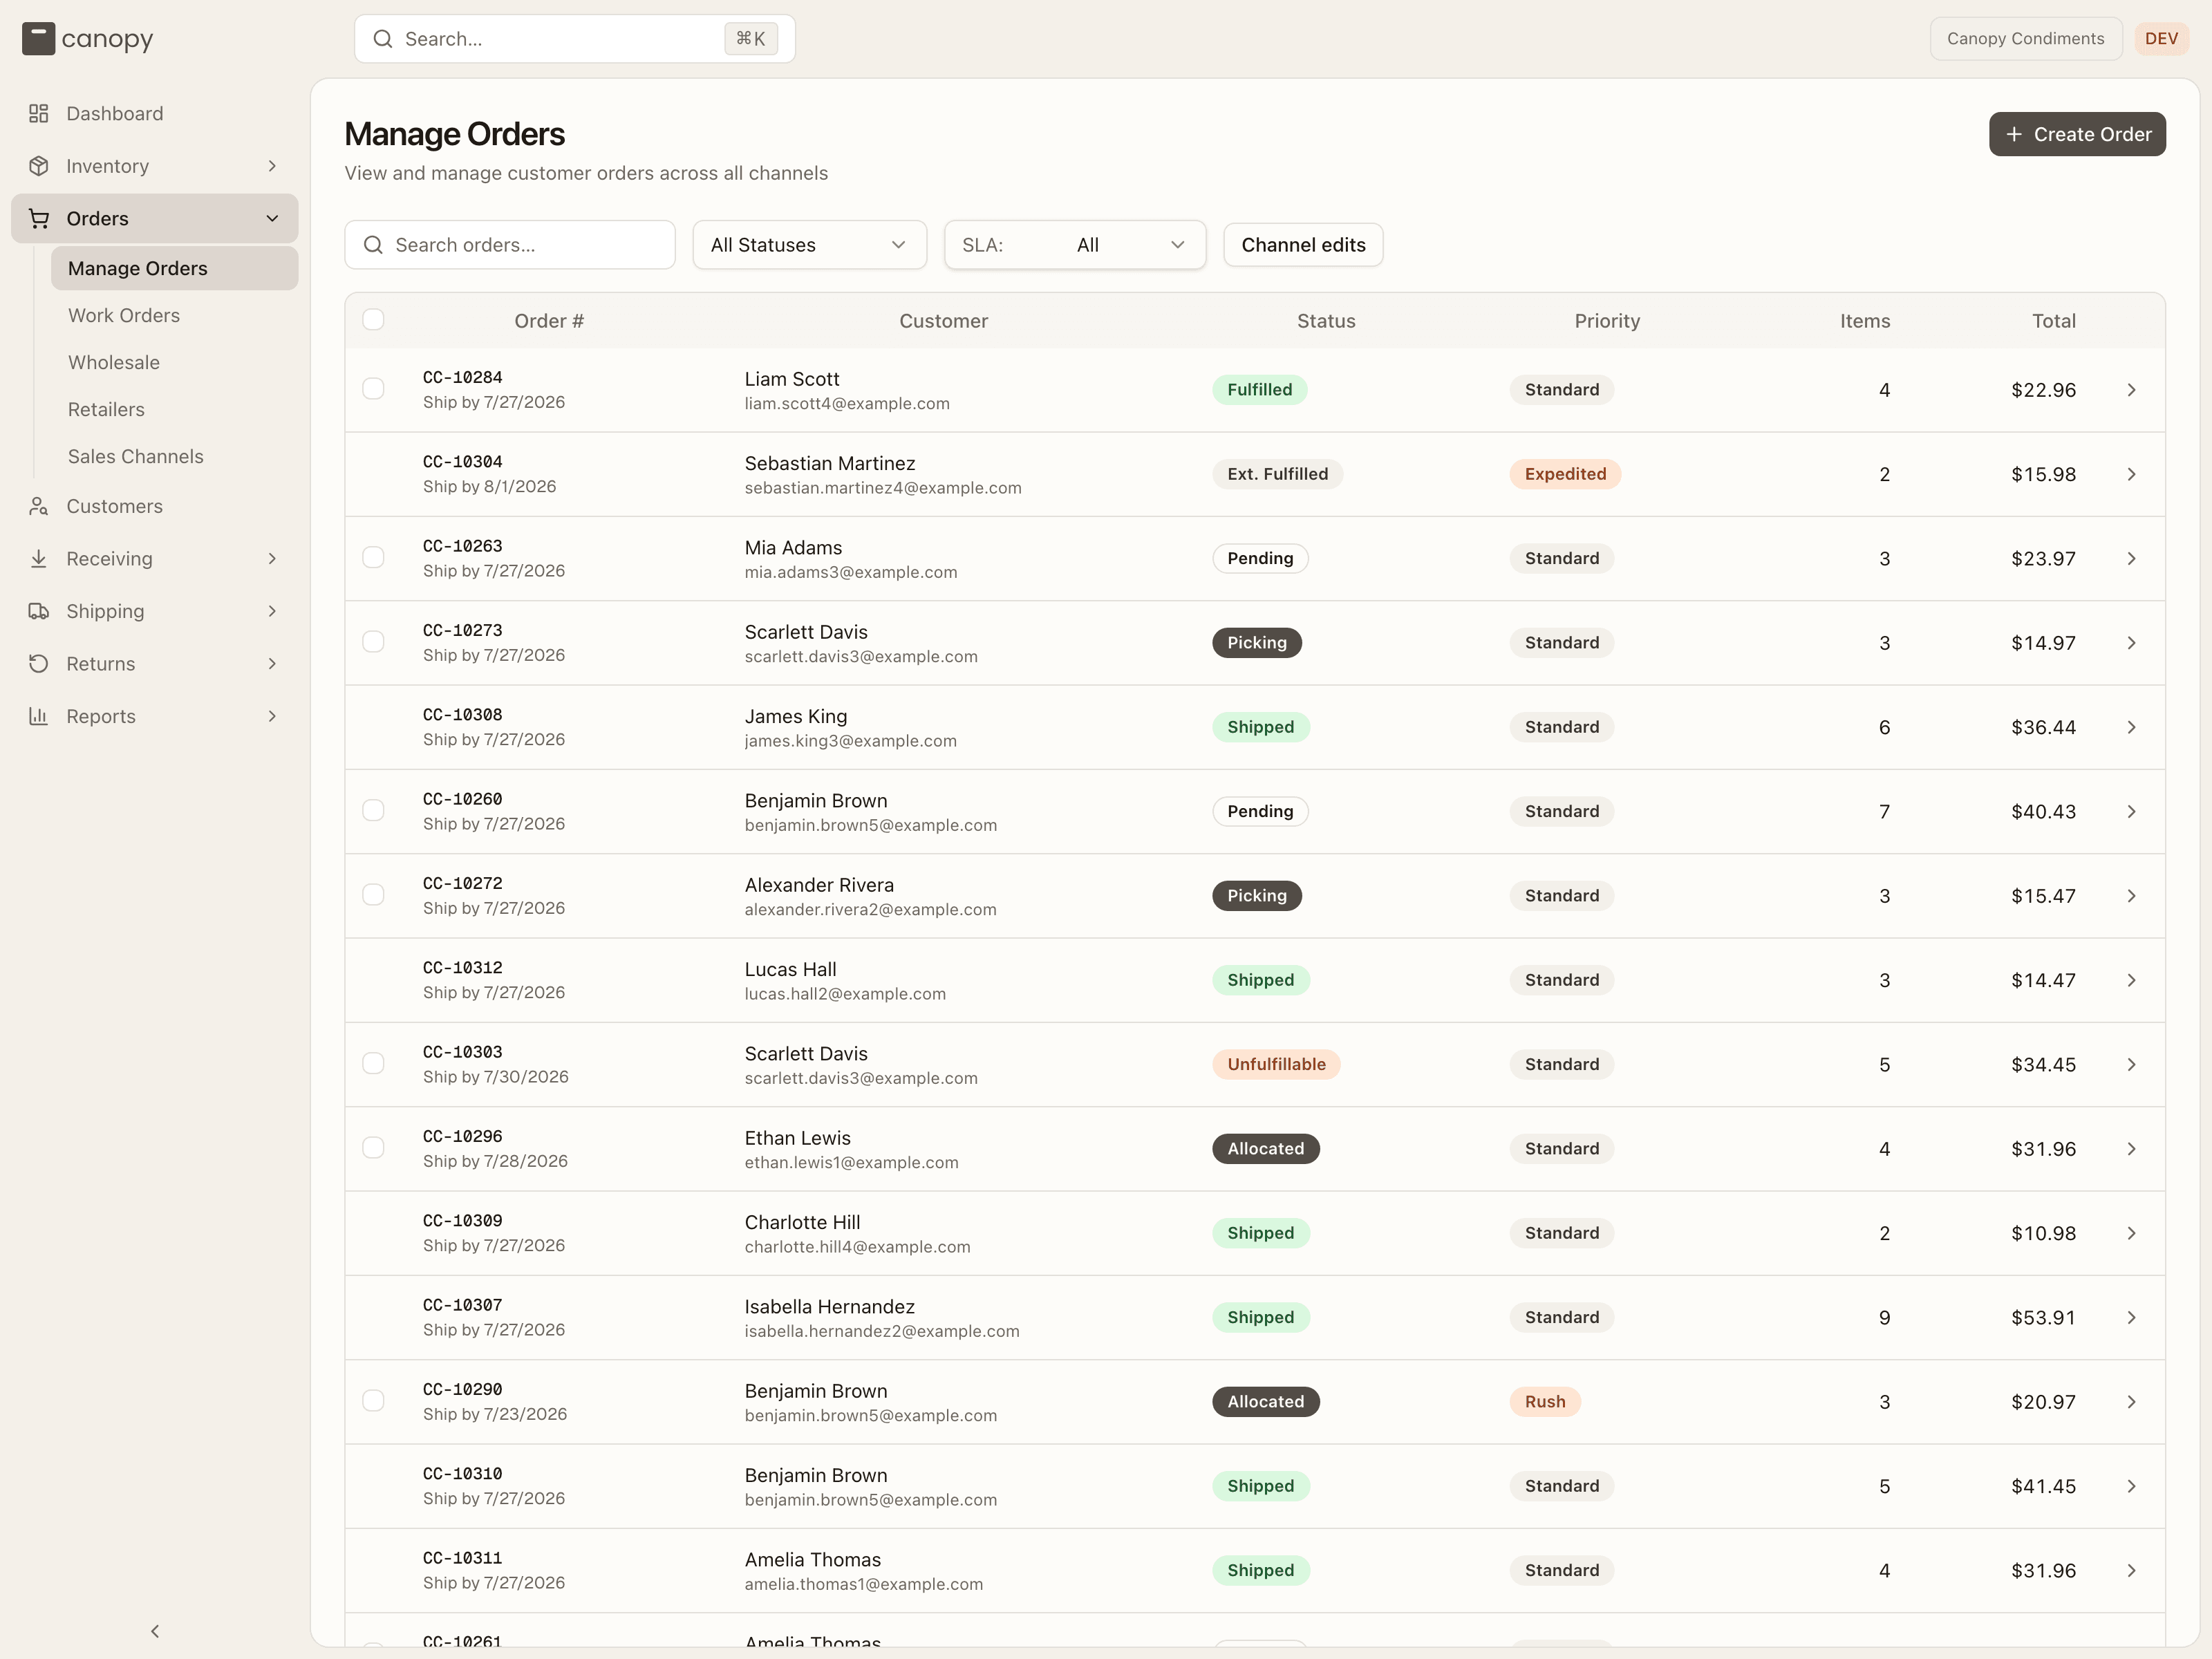Click the global search magnifier icon
The height and width of the screenshot is (1659, 2212).
[x=383, y=39]
